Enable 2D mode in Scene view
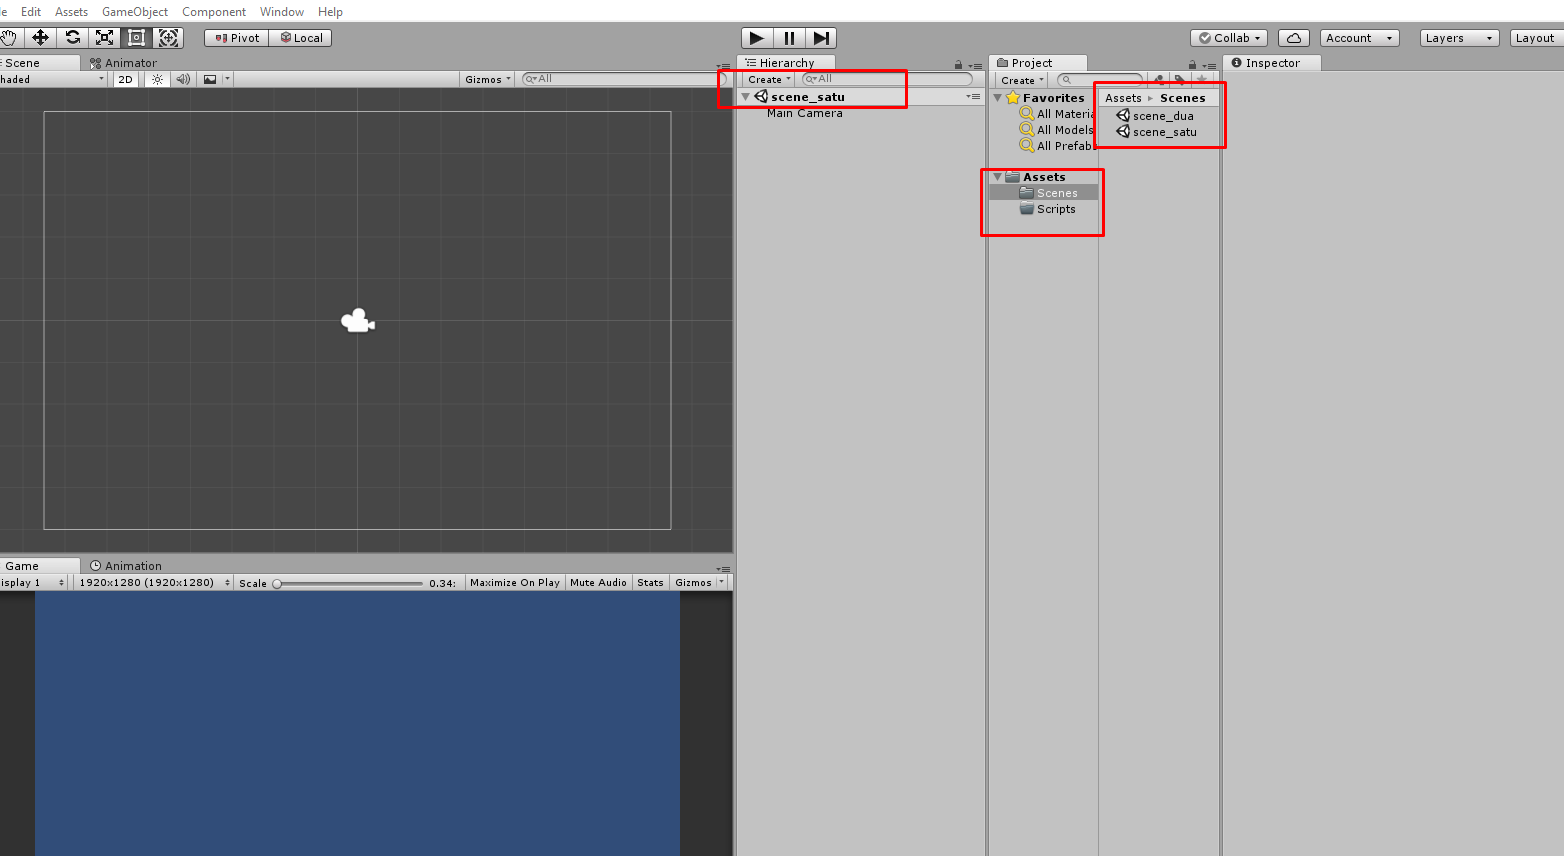The height and width of the screenshot is (856, 1564). tap(124, 79)
